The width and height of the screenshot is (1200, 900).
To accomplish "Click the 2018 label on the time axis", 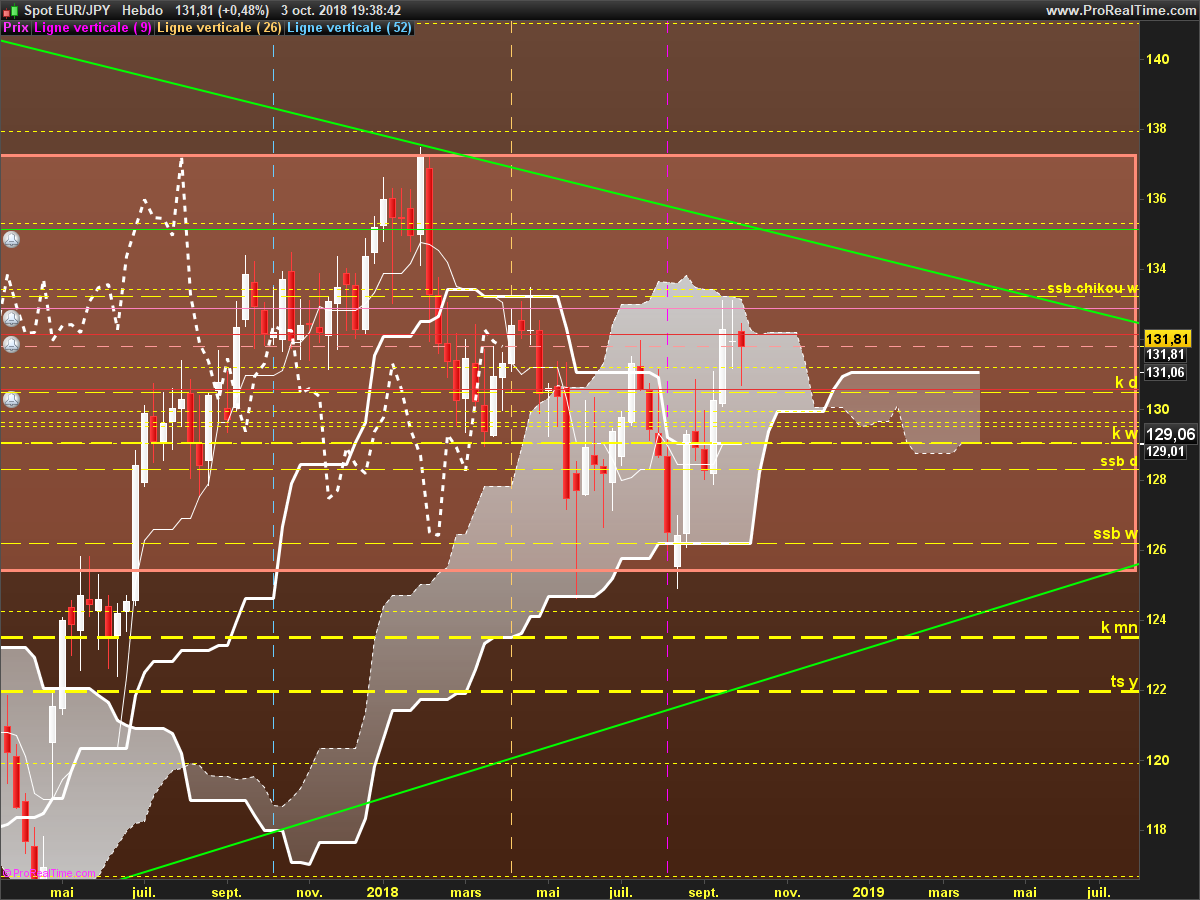I will pos(383,891).
